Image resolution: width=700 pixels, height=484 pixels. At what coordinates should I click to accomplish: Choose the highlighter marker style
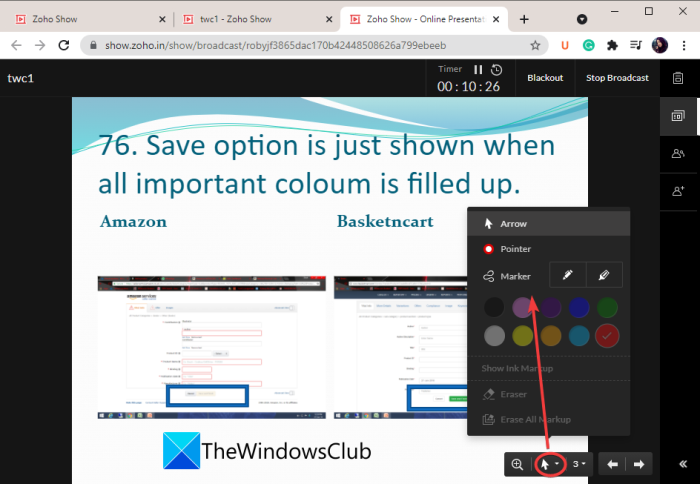(x=604, y=275)
